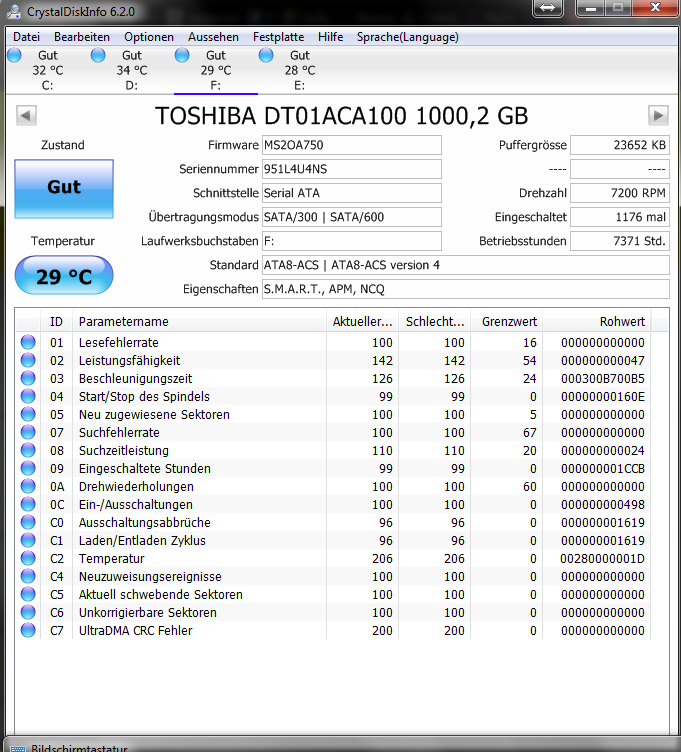Go to next disk with right arrow
681x752 pixels.
(658, 116)
